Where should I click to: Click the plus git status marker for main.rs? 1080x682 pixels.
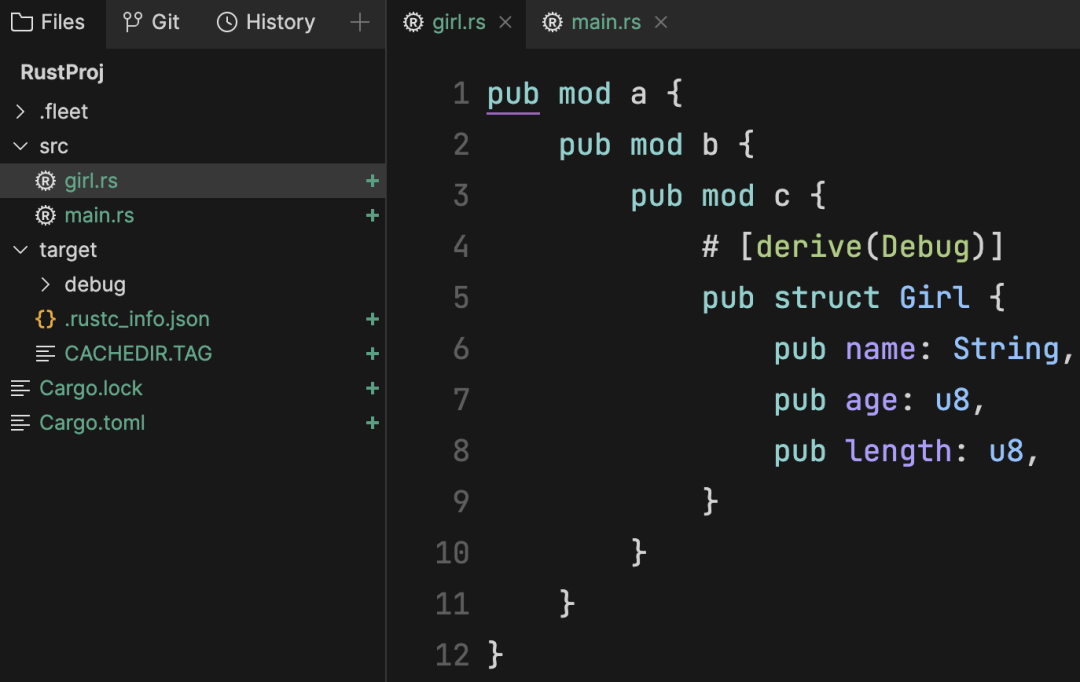tap(373, 216)
